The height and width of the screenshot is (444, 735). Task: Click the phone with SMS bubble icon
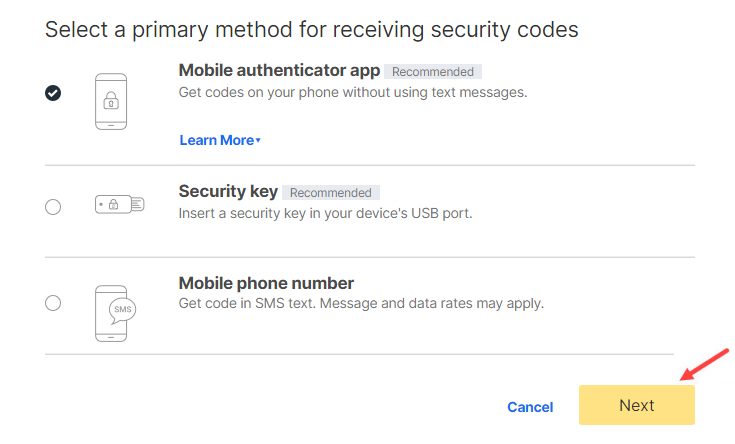tap(115, 313)
